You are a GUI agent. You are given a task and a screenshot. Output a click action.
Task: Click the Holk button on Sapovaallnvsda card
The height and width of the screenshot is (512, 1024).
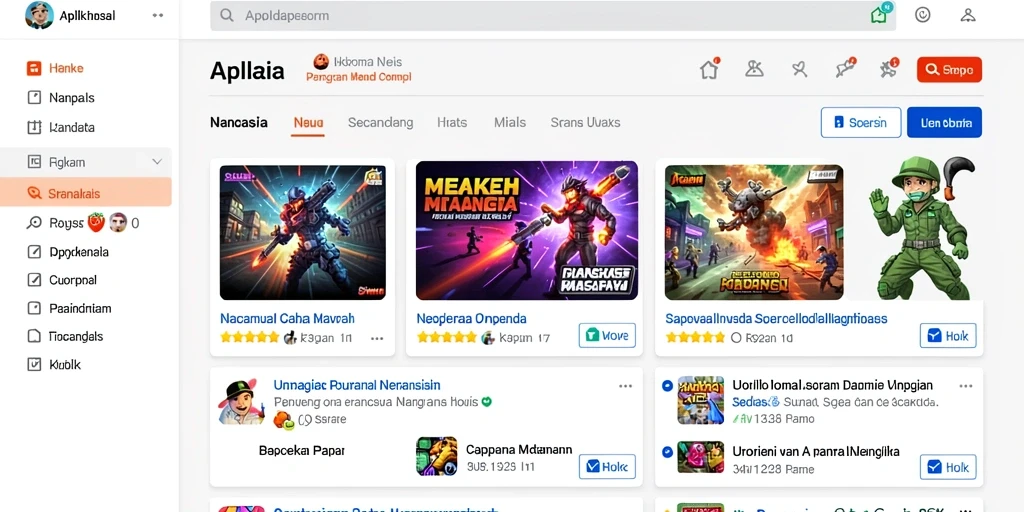click(x=948, y=336)
